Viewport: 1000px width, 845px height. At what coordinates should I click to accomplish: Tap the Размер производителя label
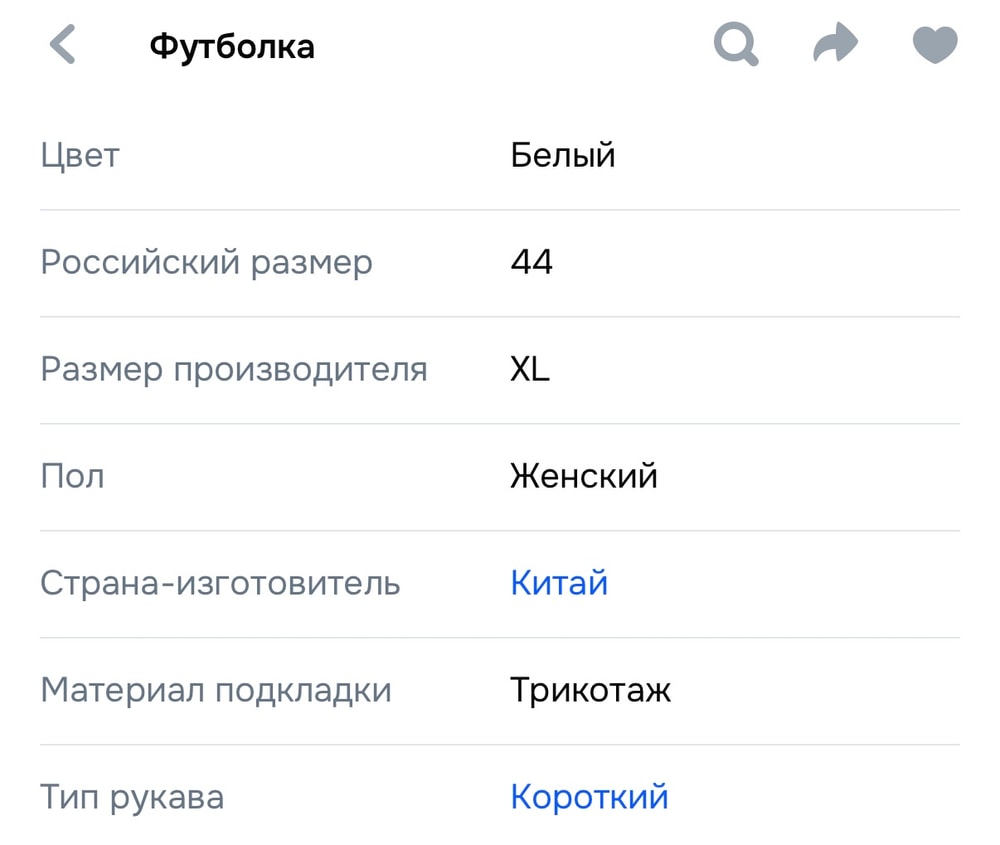click(234, 370)
